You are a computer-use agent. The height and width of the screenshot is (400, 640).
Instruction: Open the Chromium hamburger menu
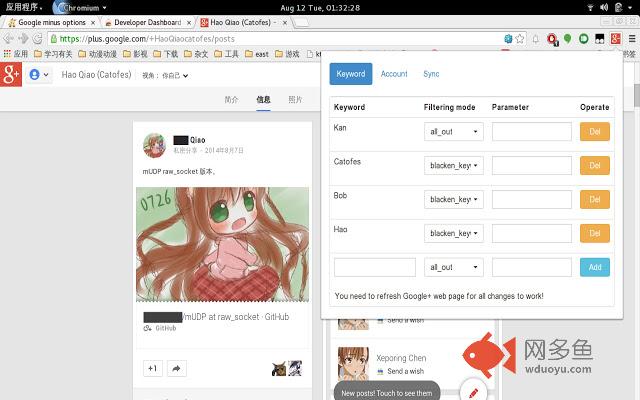click(632, 39)
